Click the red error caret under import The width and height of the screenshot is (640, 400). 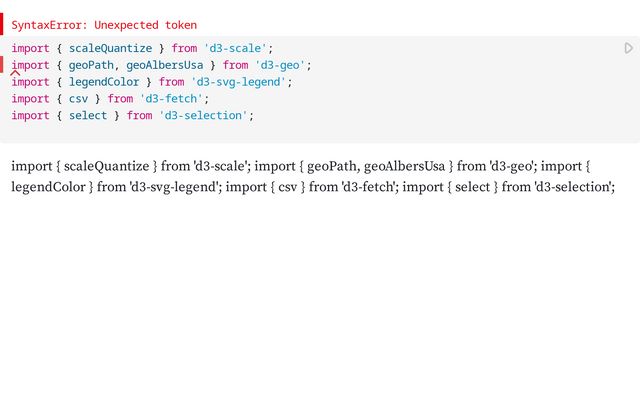click(16, 73)
